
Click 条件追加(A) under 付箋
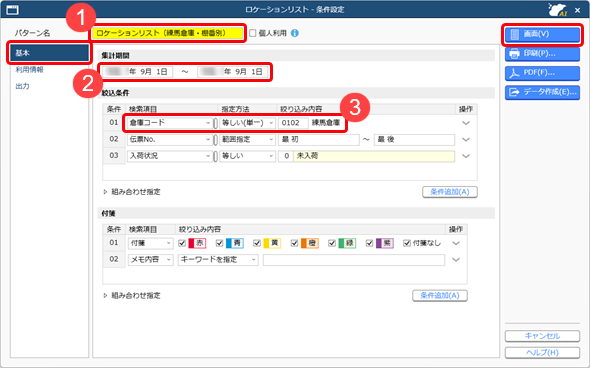440,296
